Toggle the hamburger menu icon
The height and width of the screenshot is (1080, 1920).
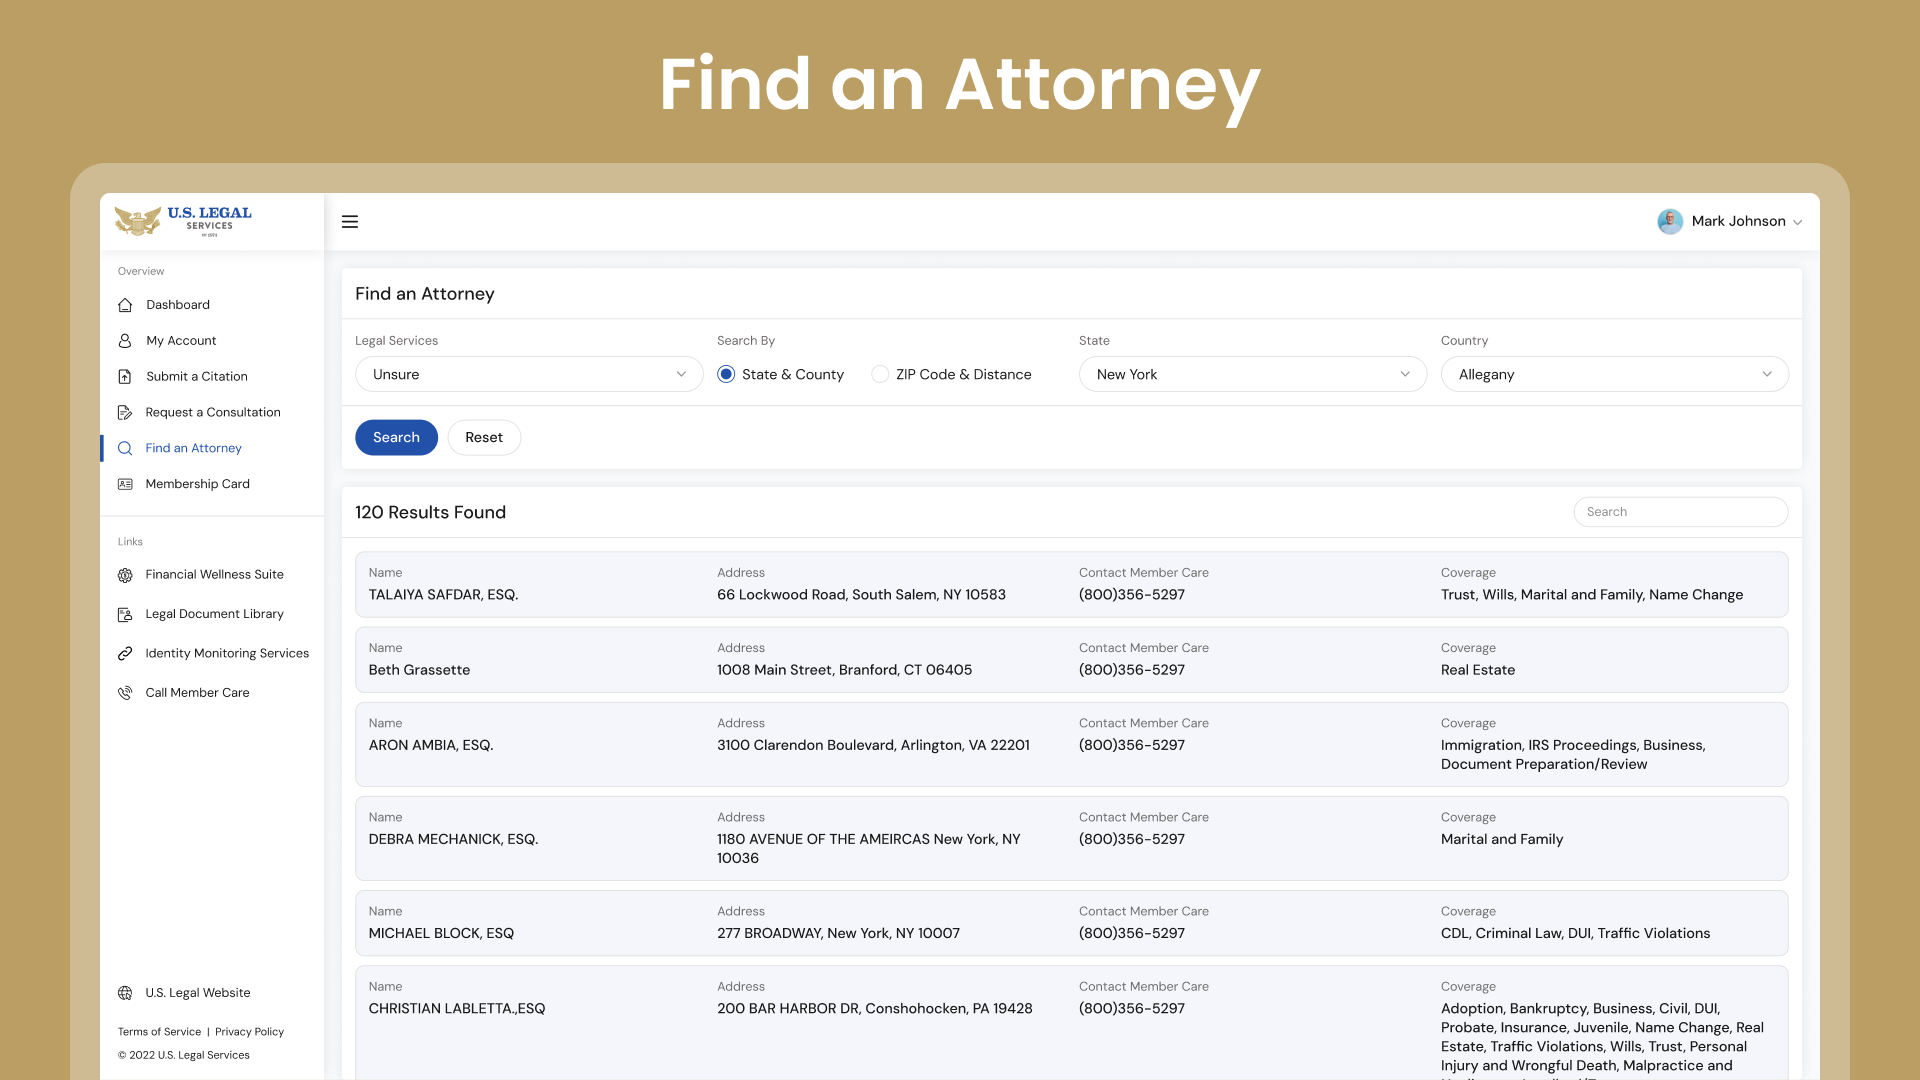click(x=350, y=222)
